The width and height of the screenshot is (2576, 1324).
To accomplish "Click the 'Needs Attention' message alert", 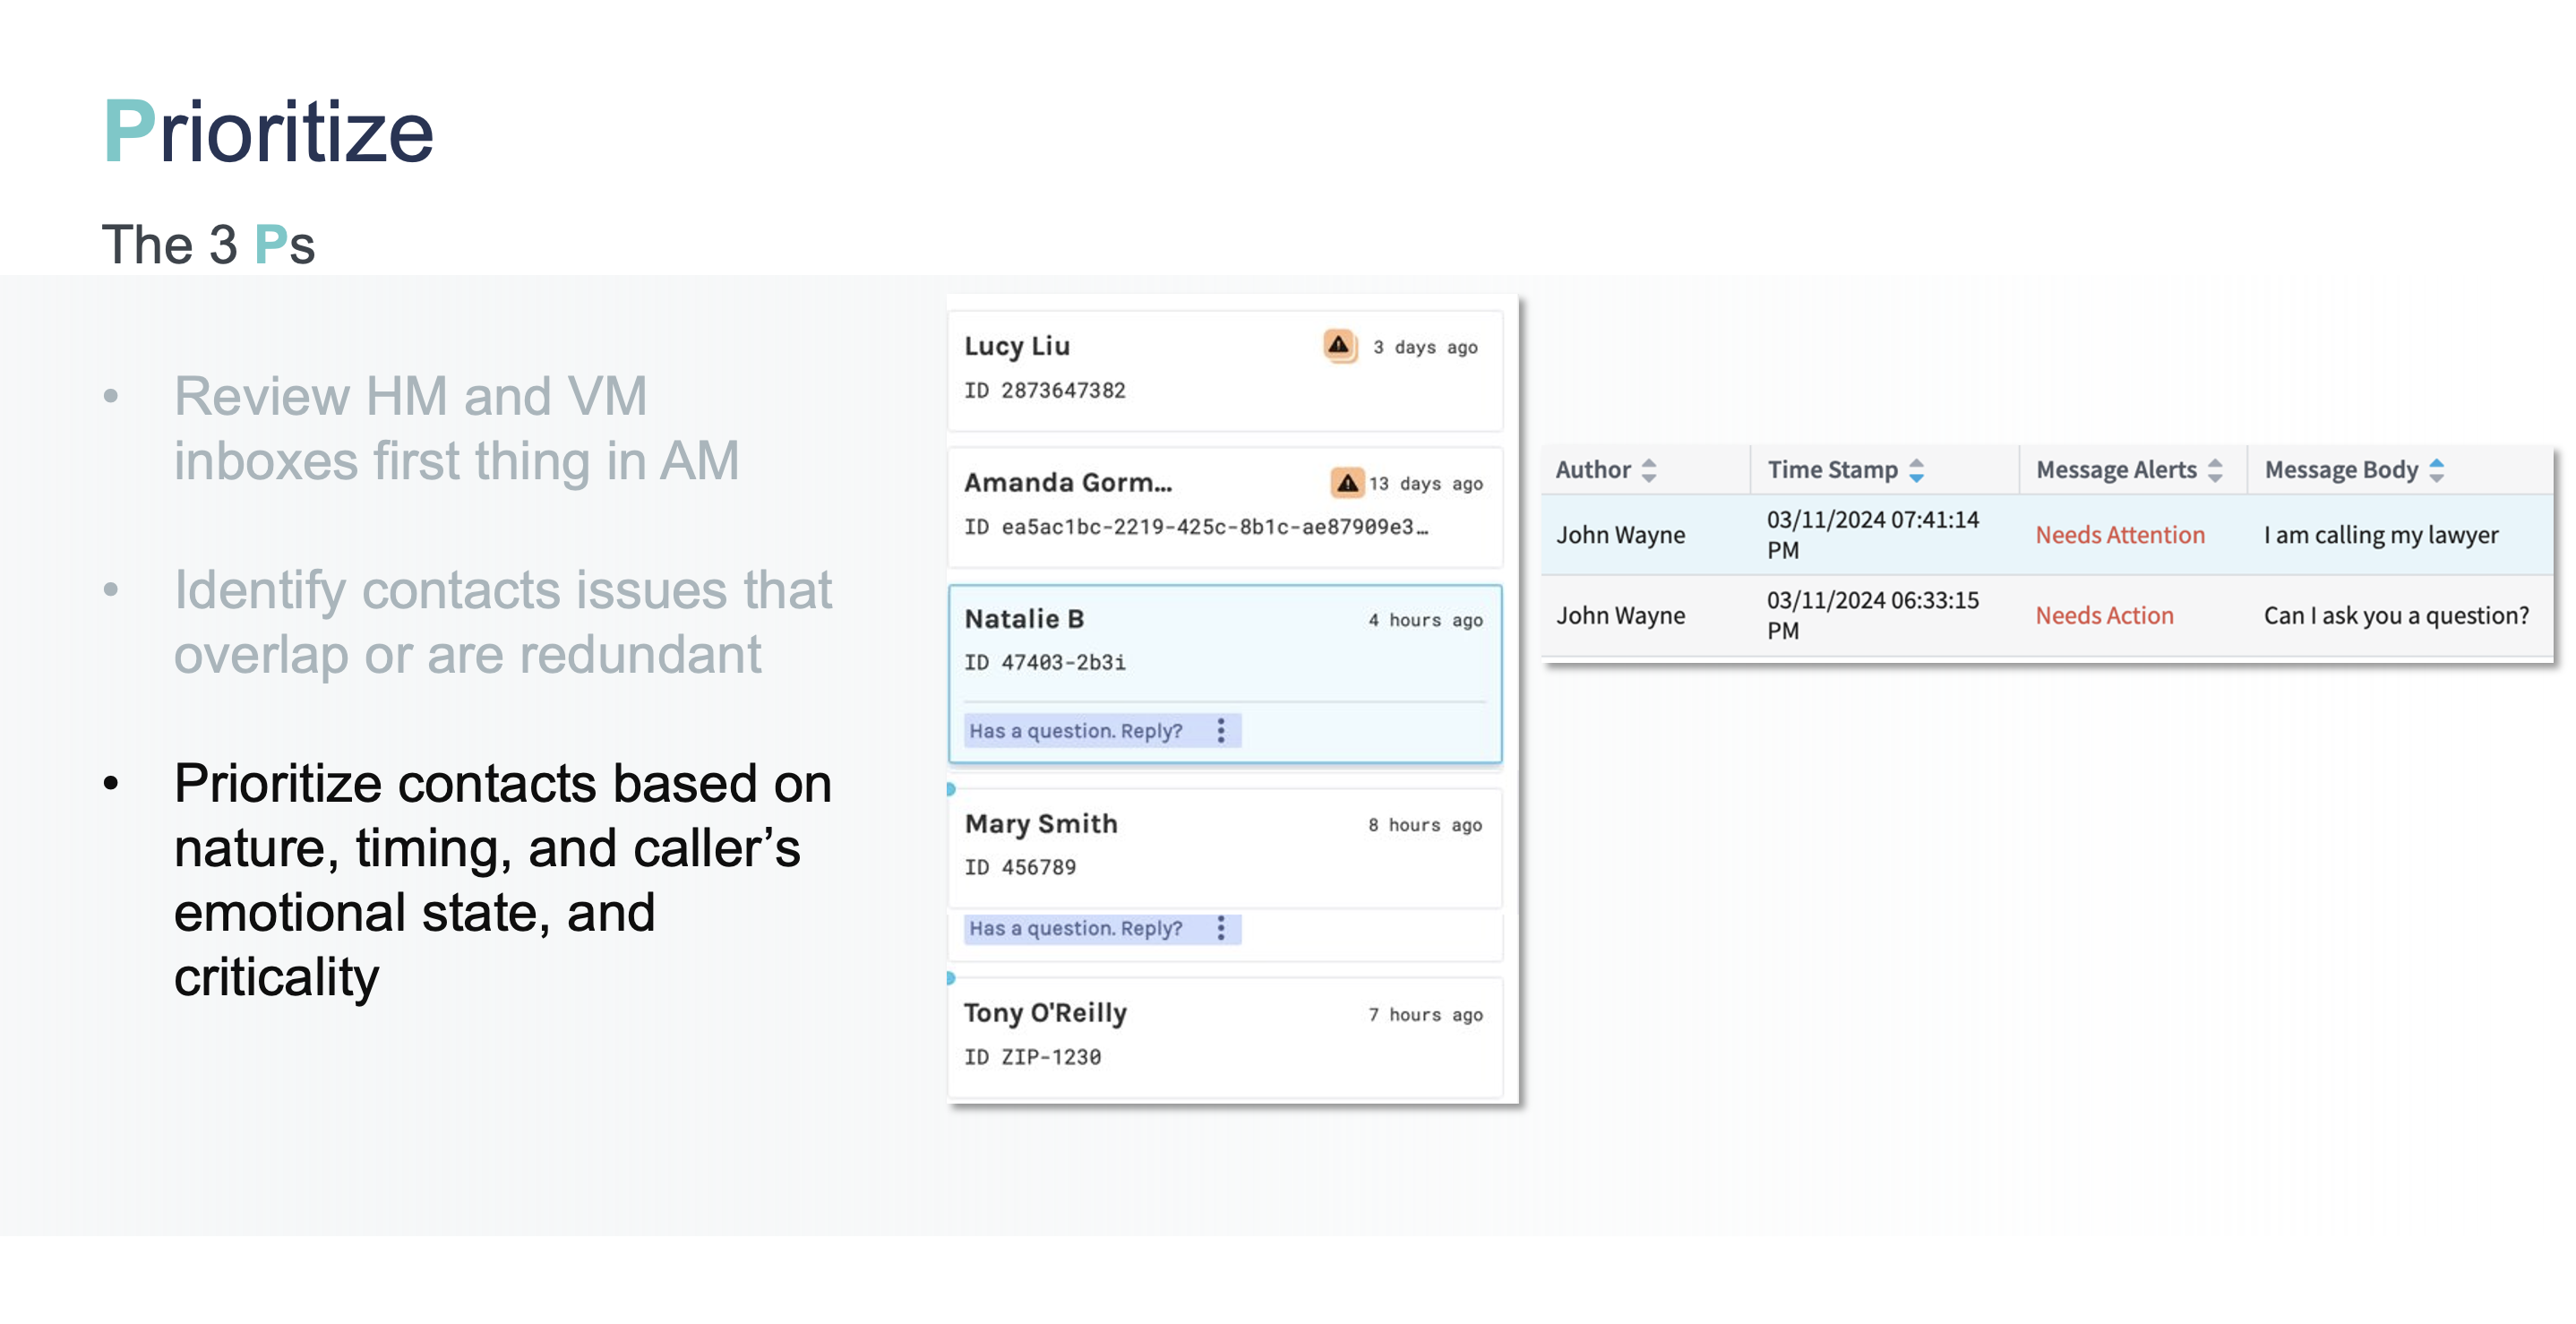I will [x=2119, y=535].
